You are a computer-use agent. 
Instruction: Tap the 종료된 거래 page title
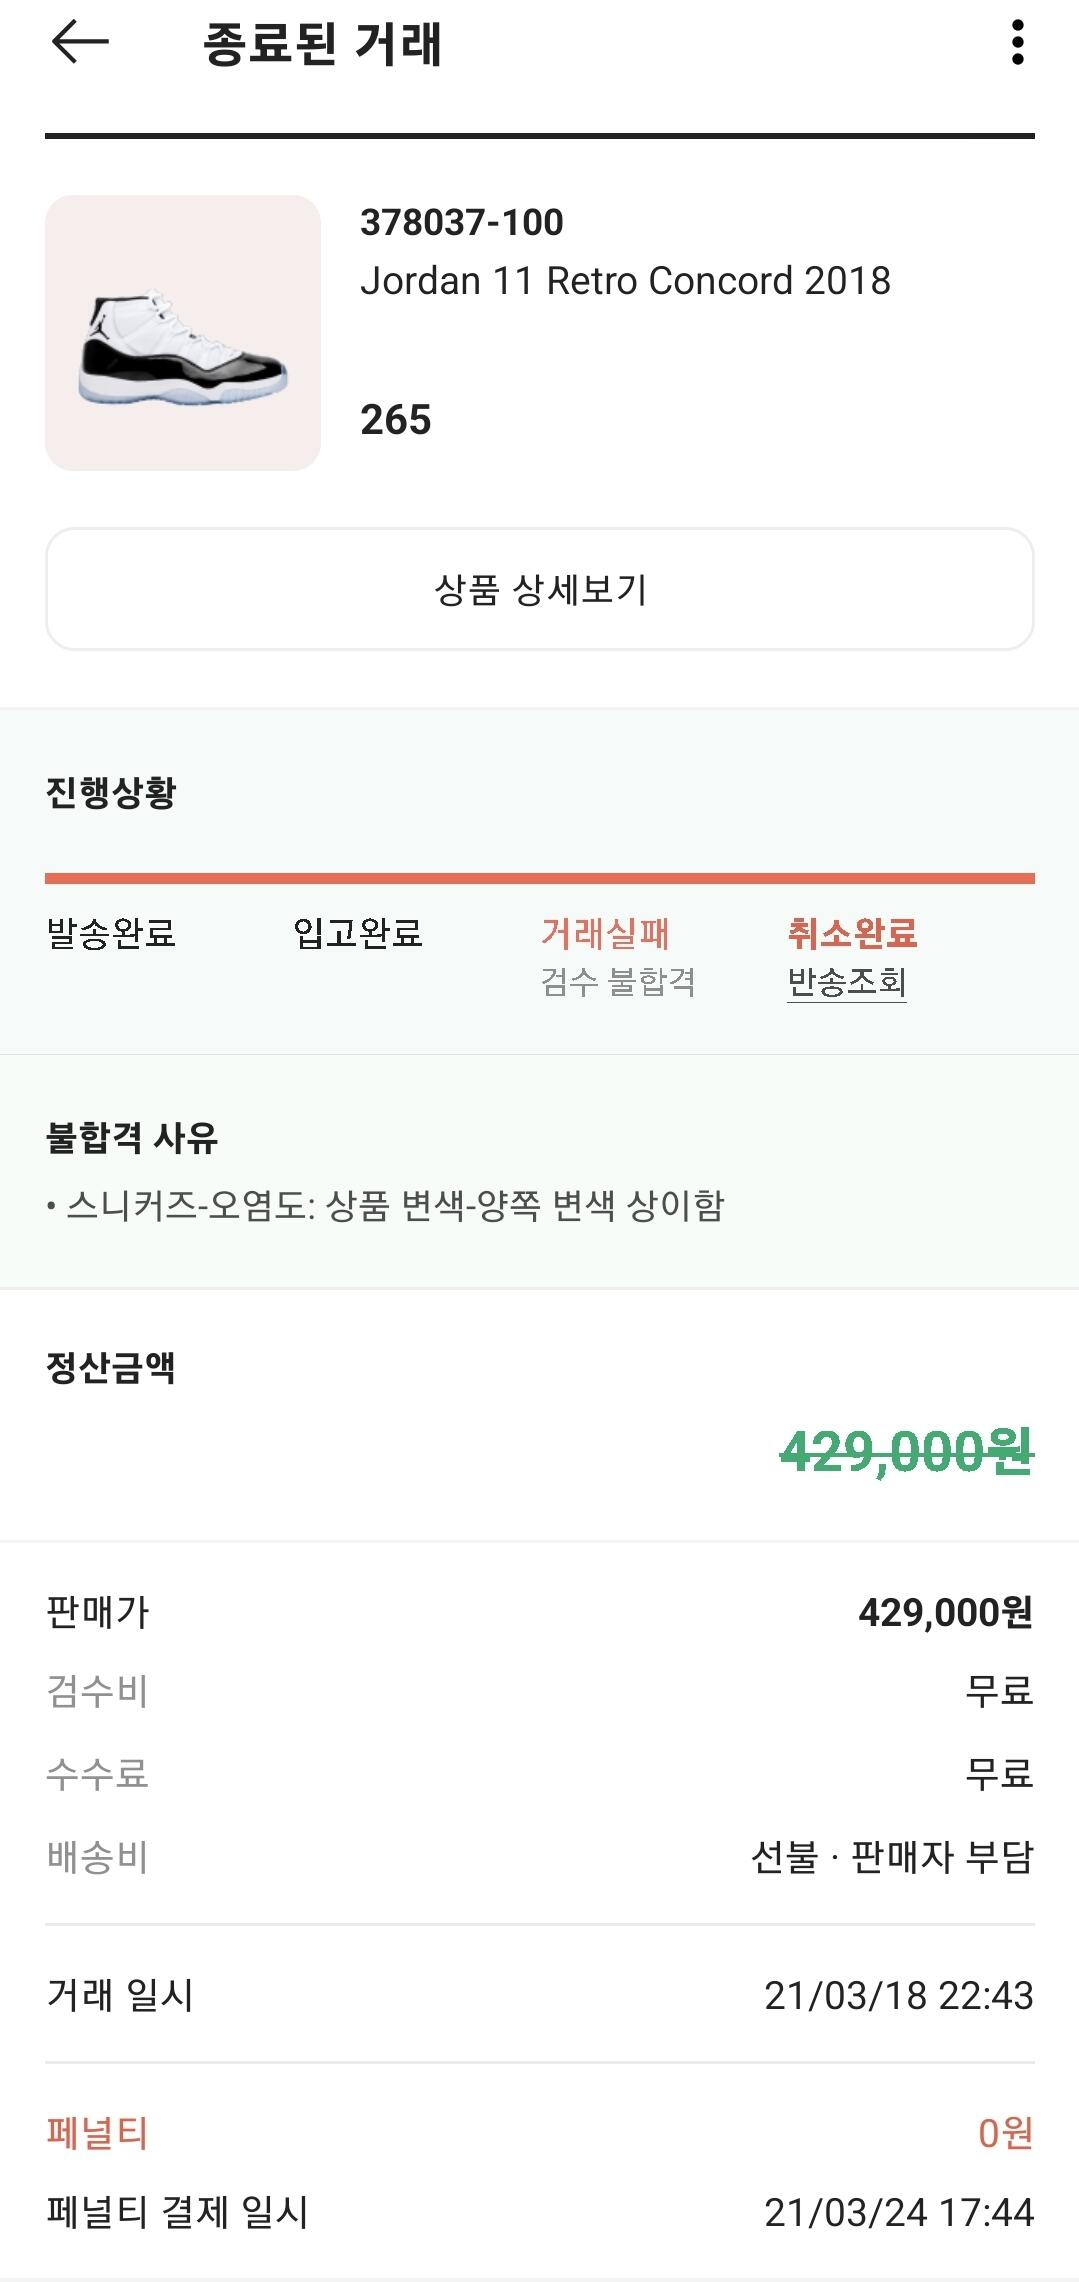(x=322, y=44)
